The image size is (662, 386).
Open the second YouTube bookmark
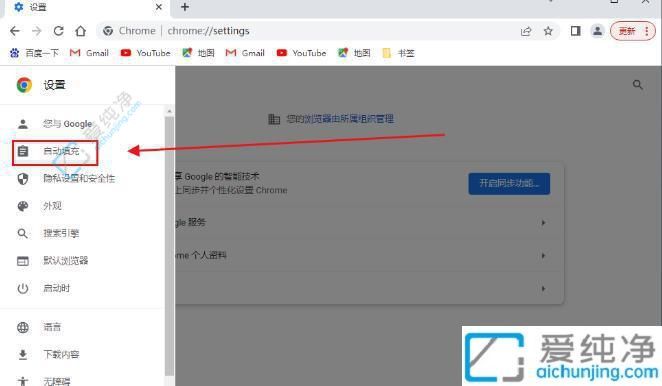click(x=301, y=53)
